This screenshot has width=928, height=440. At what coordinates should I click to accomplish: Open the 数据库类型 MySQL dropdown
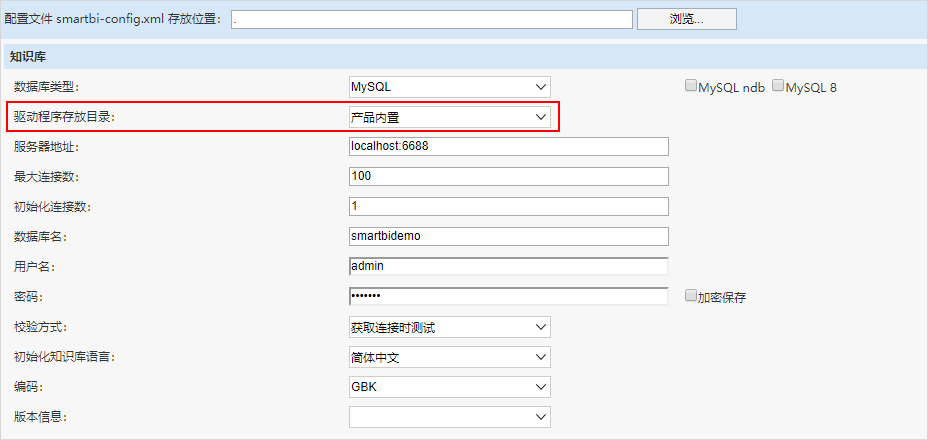(x=450, y=86)
